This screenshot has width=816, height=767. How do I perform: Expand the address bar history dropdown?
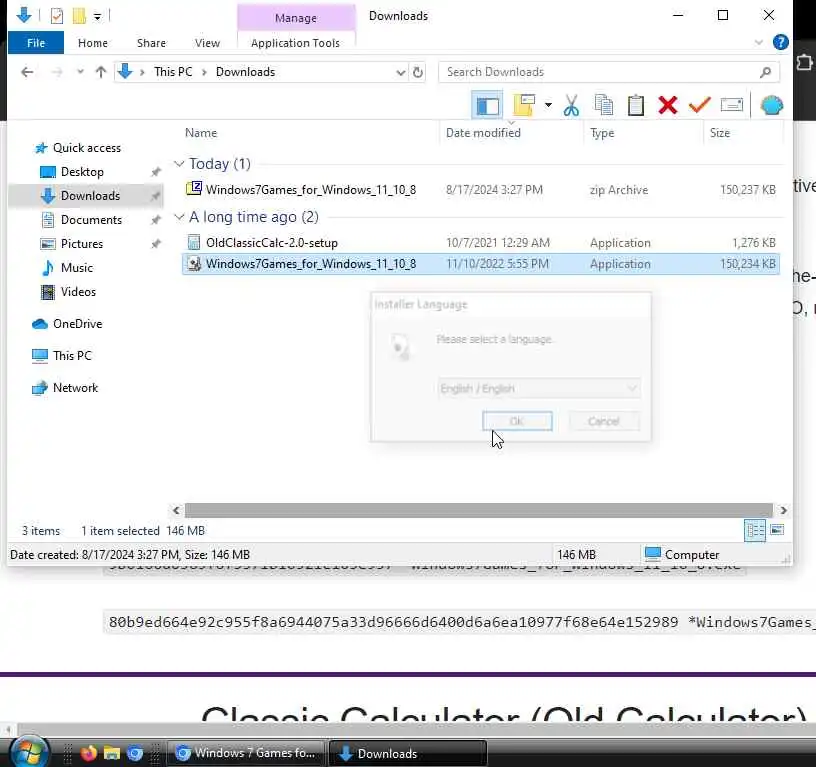point(400,72)
